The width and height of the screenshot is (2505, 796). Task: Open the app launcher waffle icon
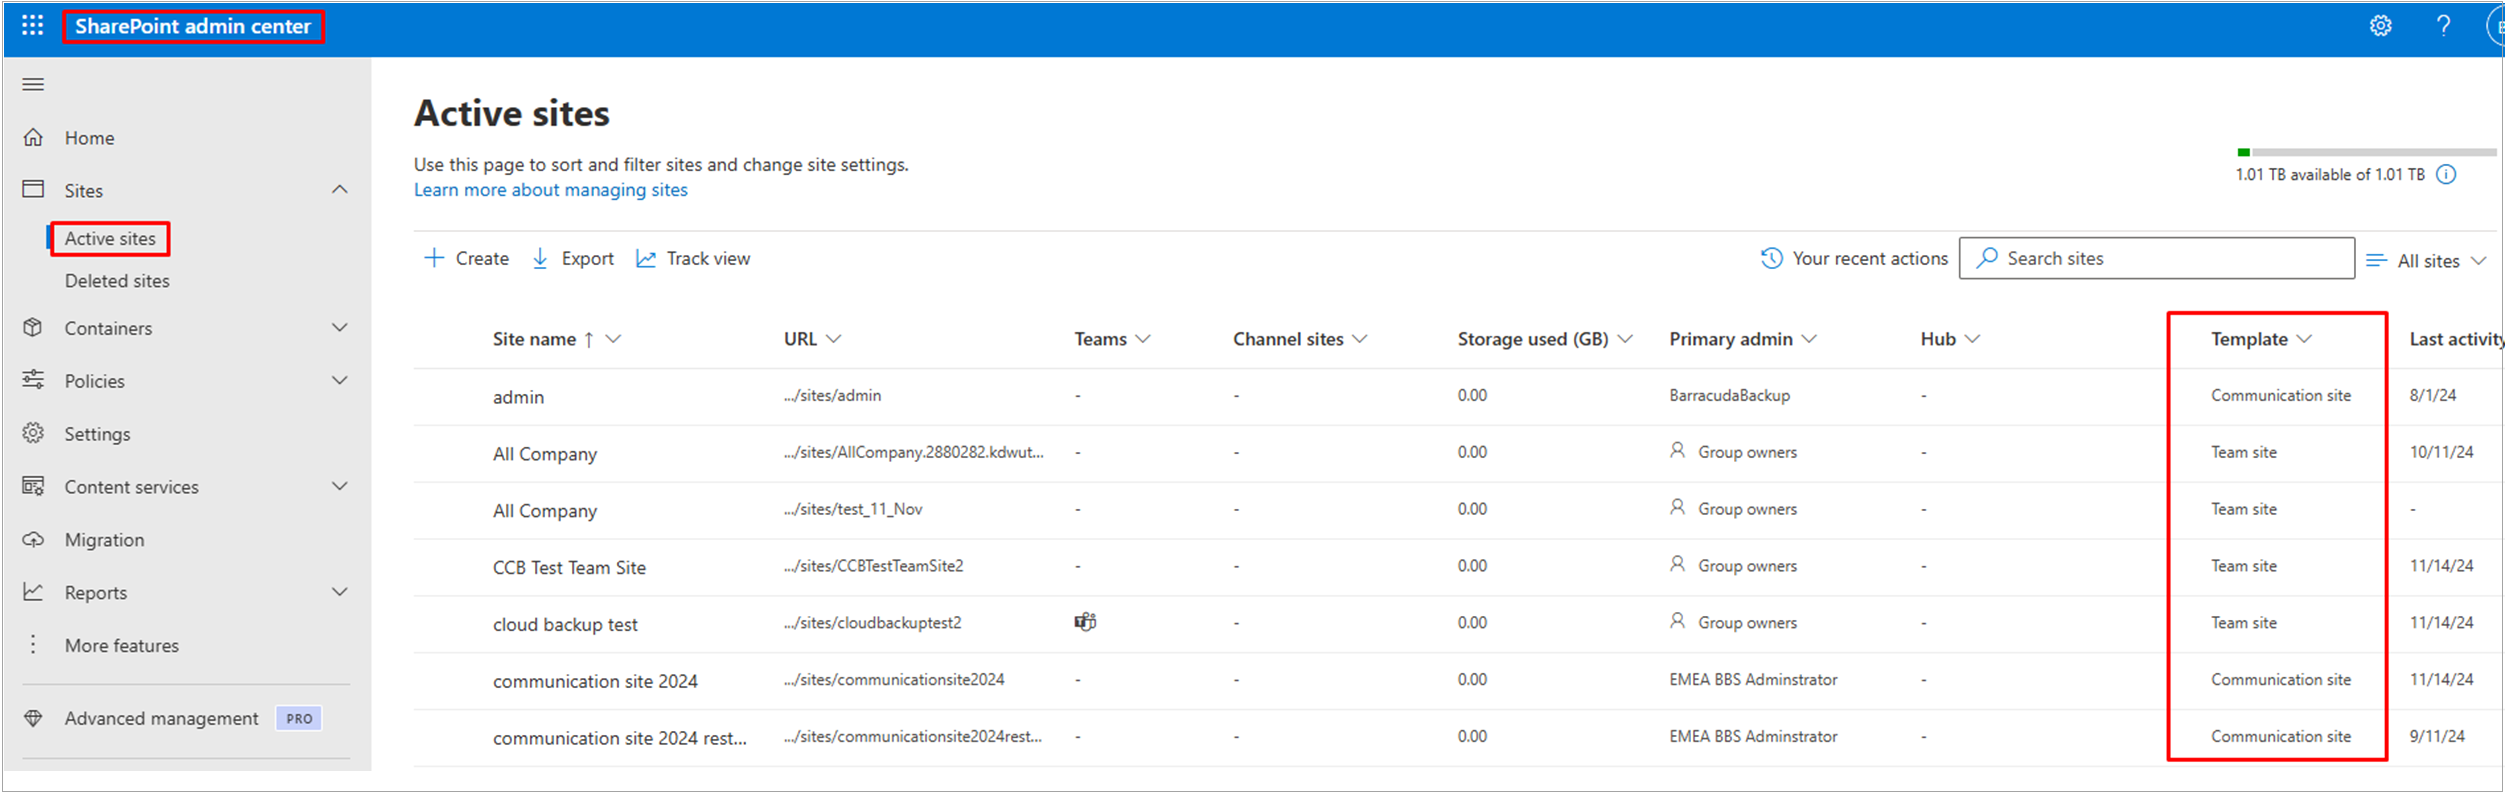(32, 26)
